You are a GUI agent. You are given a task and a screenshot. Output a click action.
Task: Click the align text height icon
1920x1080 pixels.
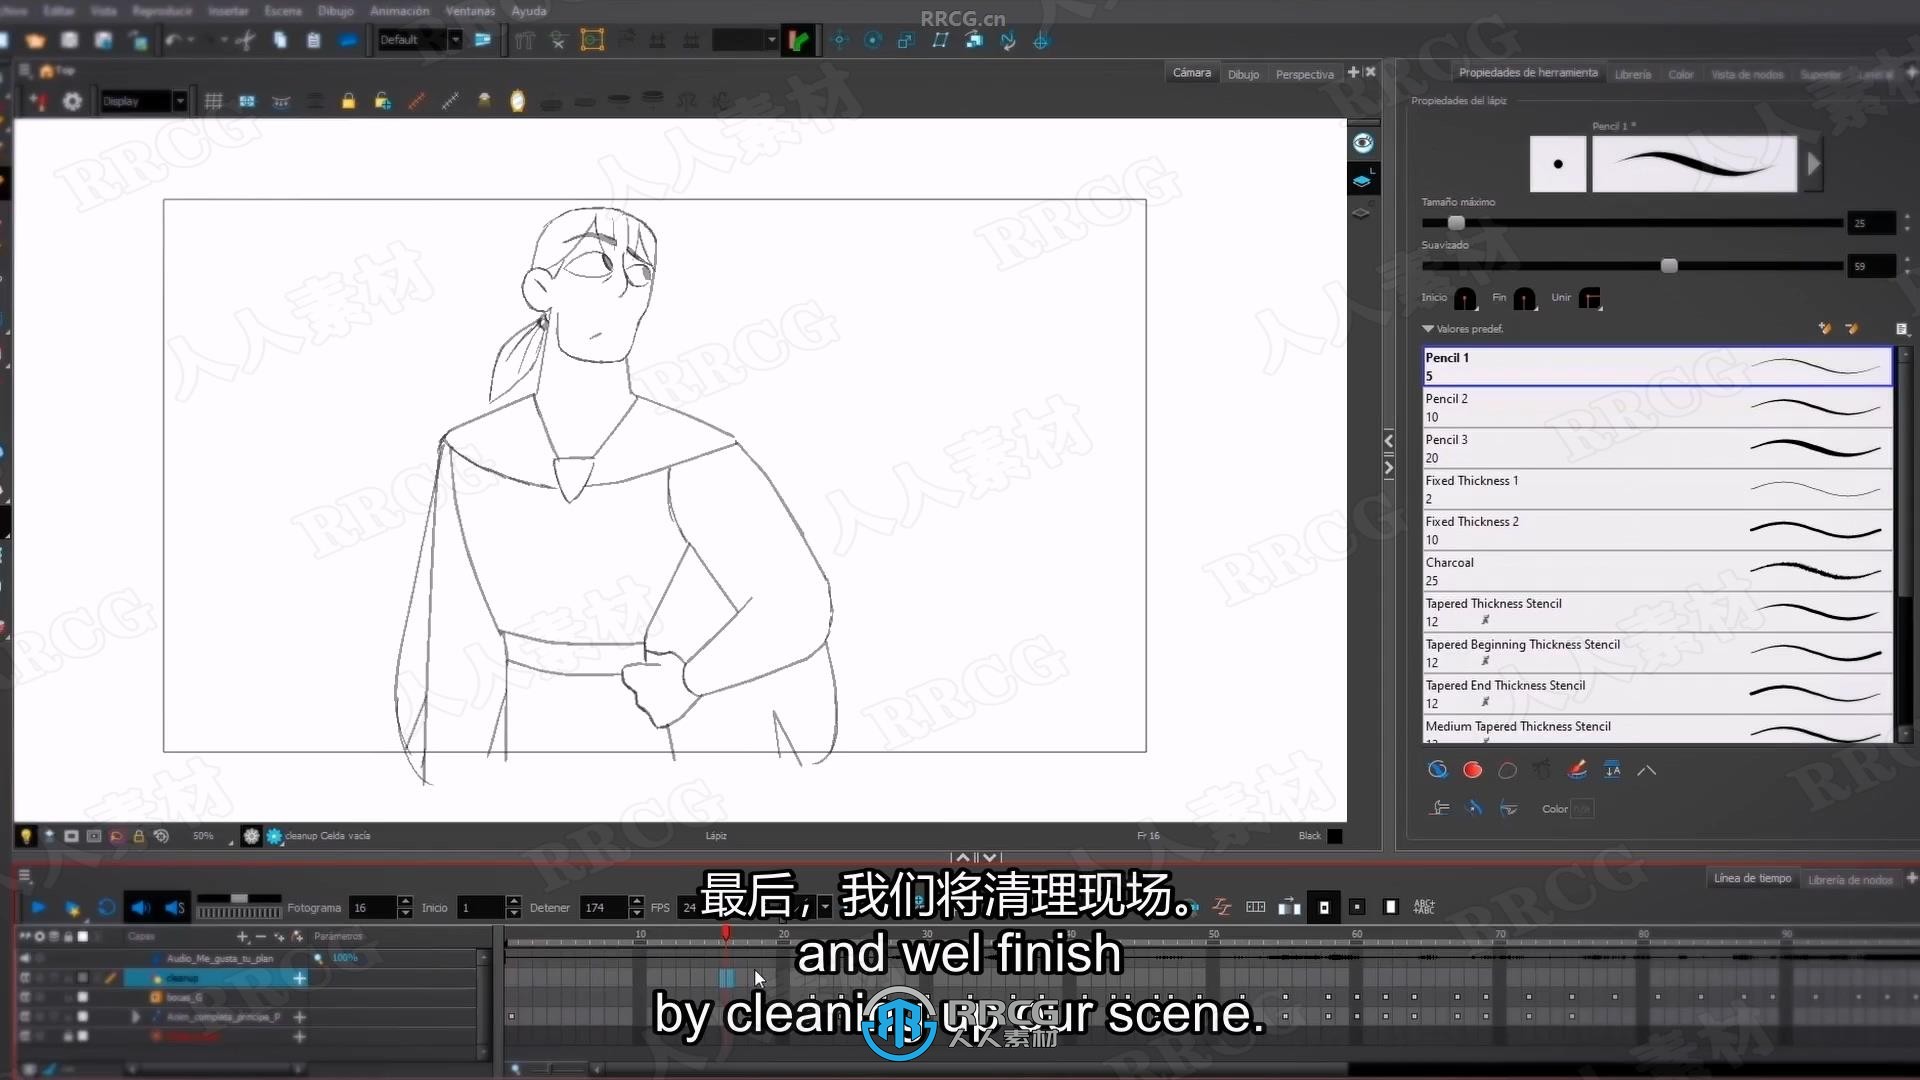point(1612,769)
